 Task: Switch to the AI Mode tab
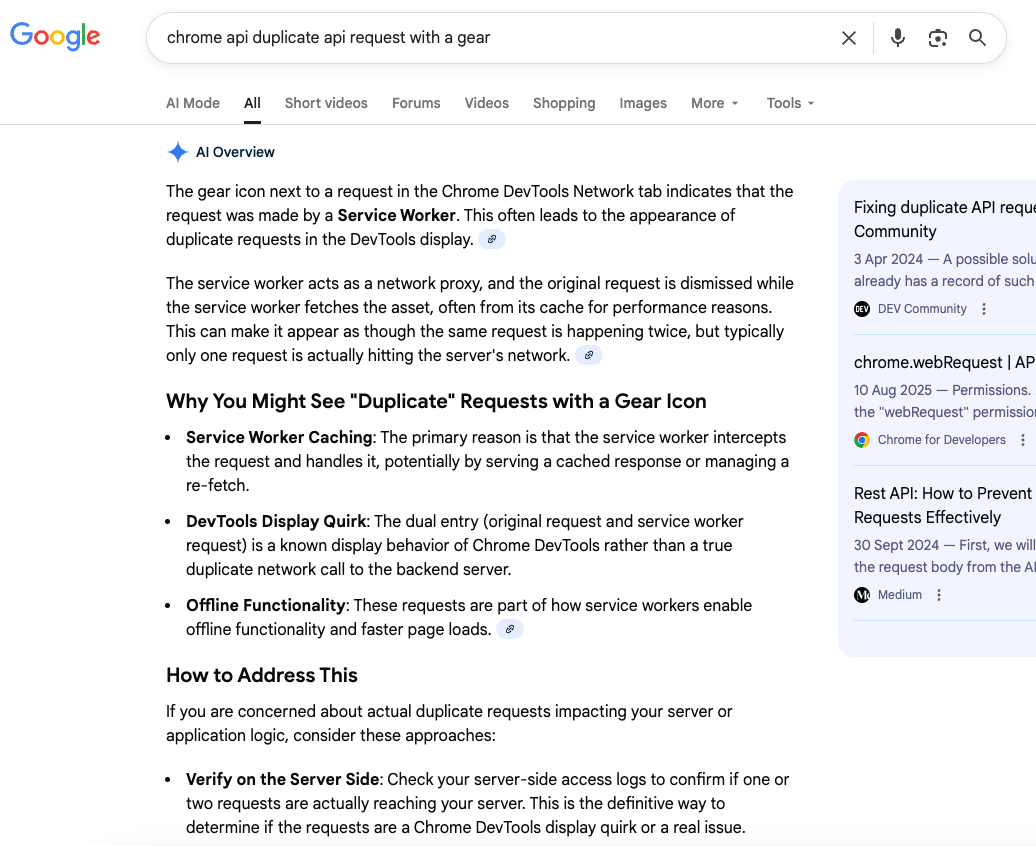[193, 103]
